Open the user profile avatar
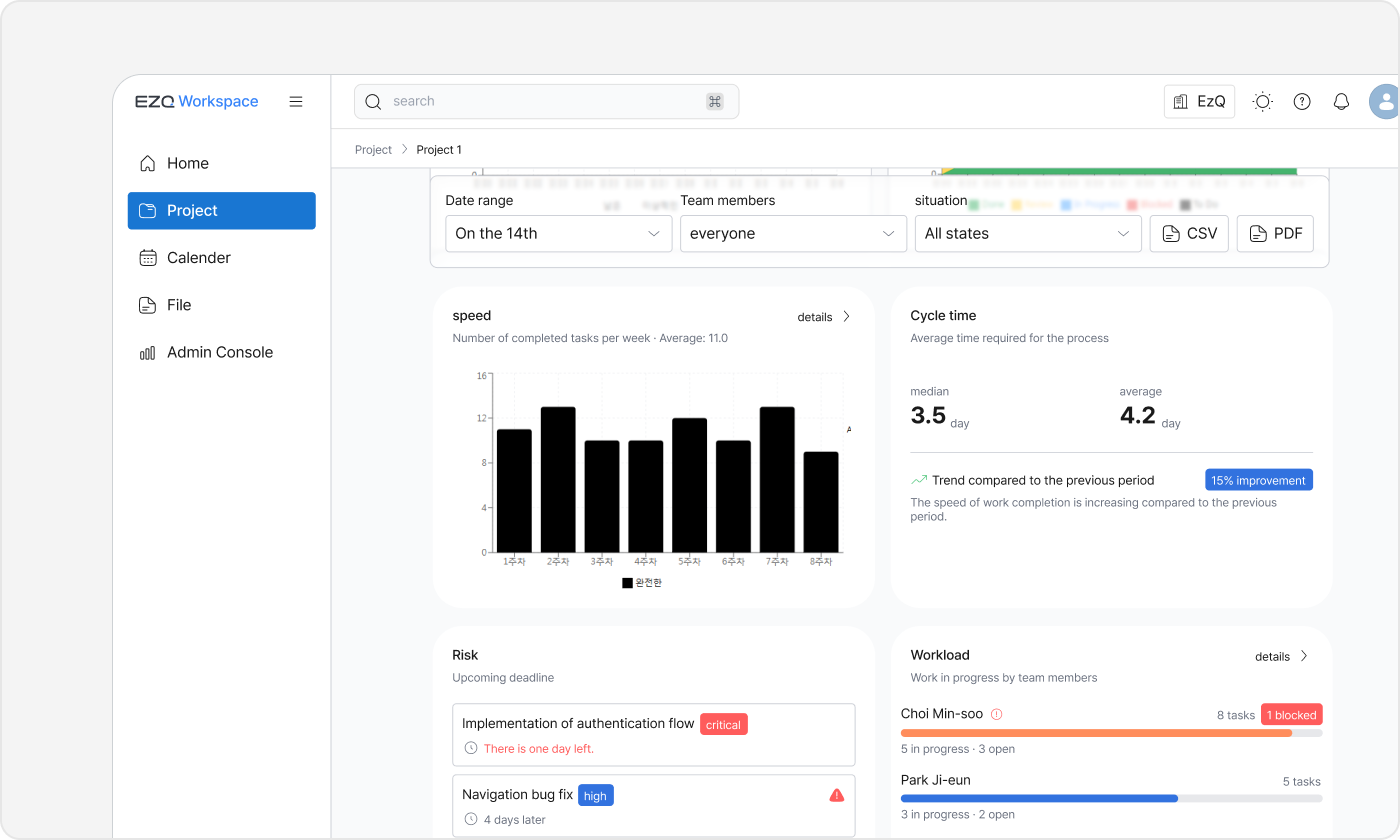The image size is (1400, 840). tap(1385, 101)
